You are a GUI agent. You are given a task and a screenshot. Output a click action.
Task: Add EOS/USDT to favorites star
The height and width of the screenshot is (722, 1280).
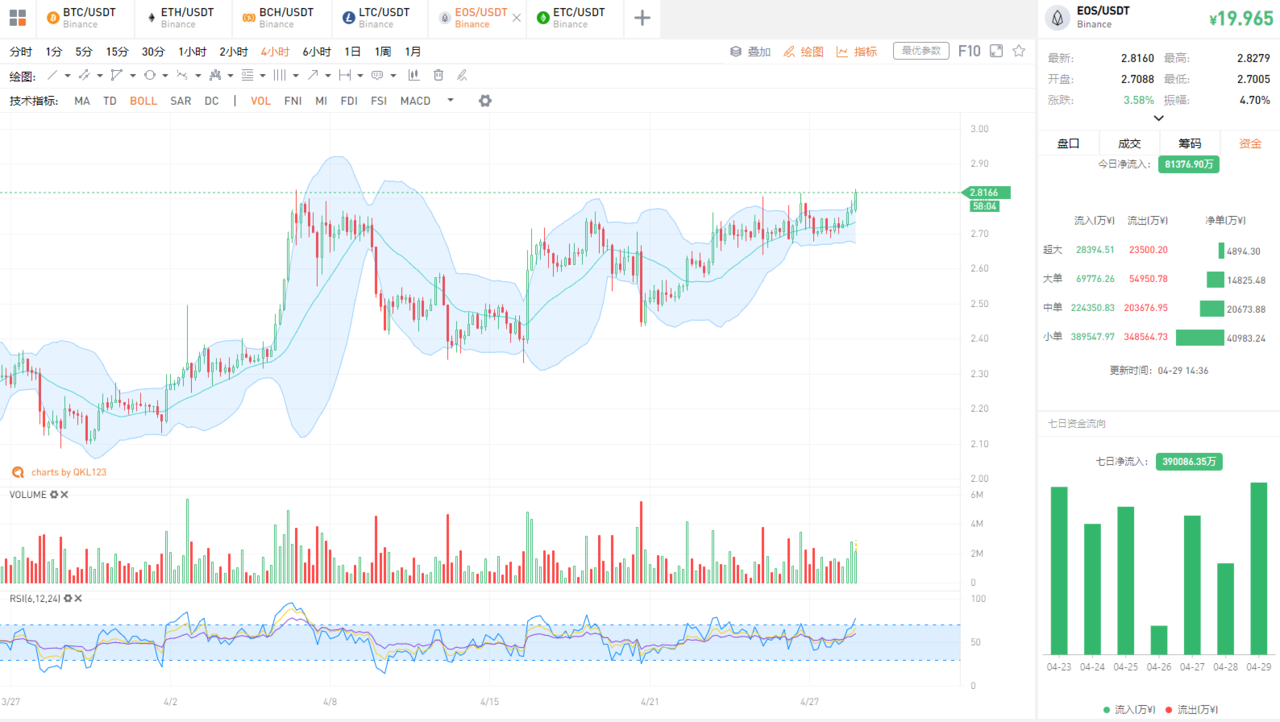click(1019, 51)
